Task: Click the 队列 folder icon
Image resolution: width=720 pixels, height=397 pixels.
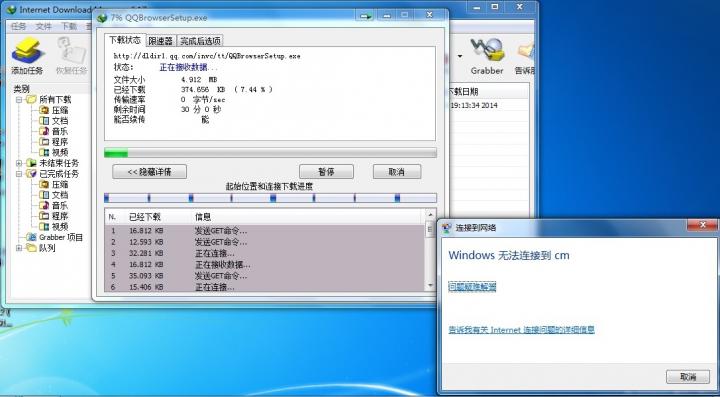Action: point(31,248)
